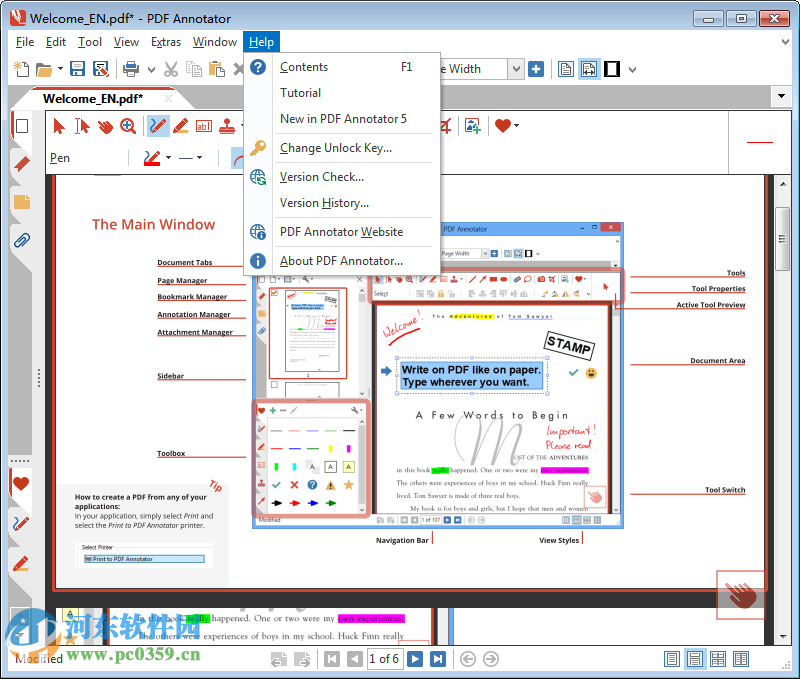Save the document with the Save icon
The image size is (800, 679).
click(78, 69)
